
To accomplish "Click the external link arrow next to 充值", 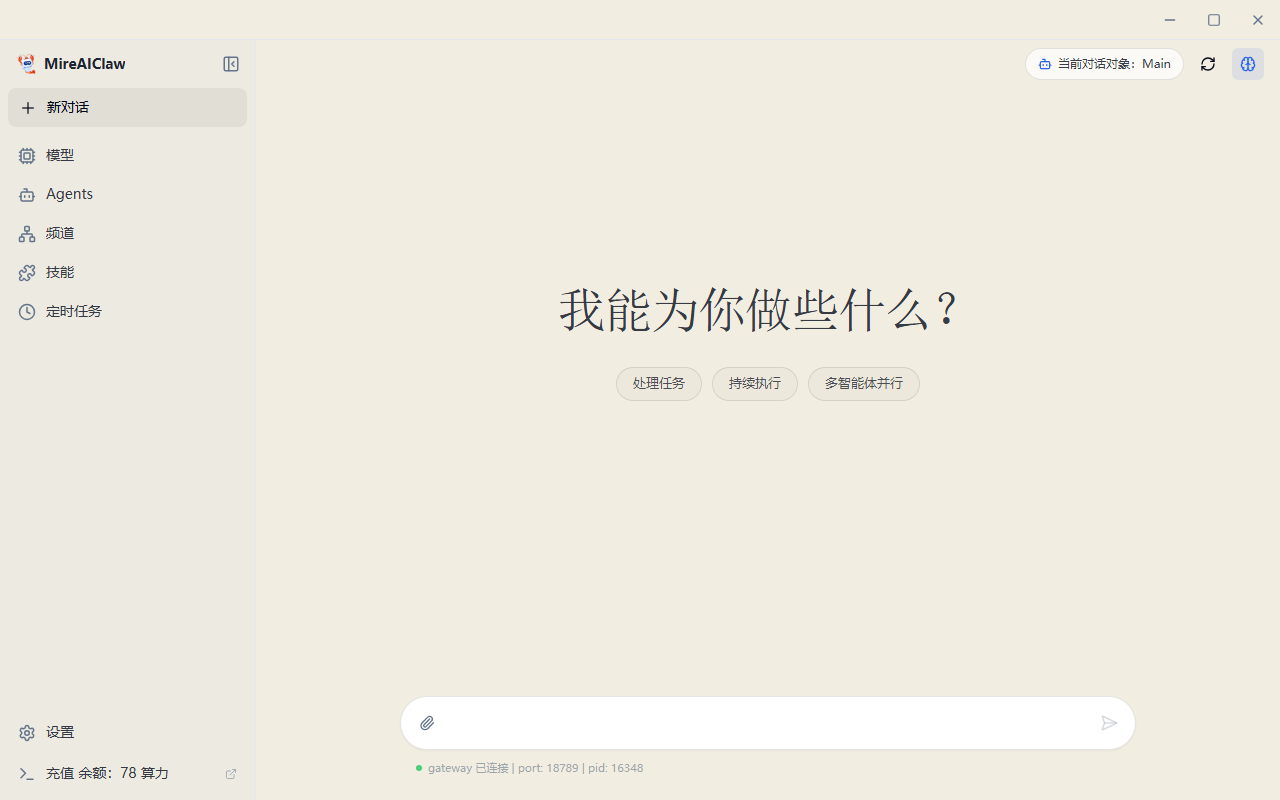I will pyautogui.click(x=230, y=773).
